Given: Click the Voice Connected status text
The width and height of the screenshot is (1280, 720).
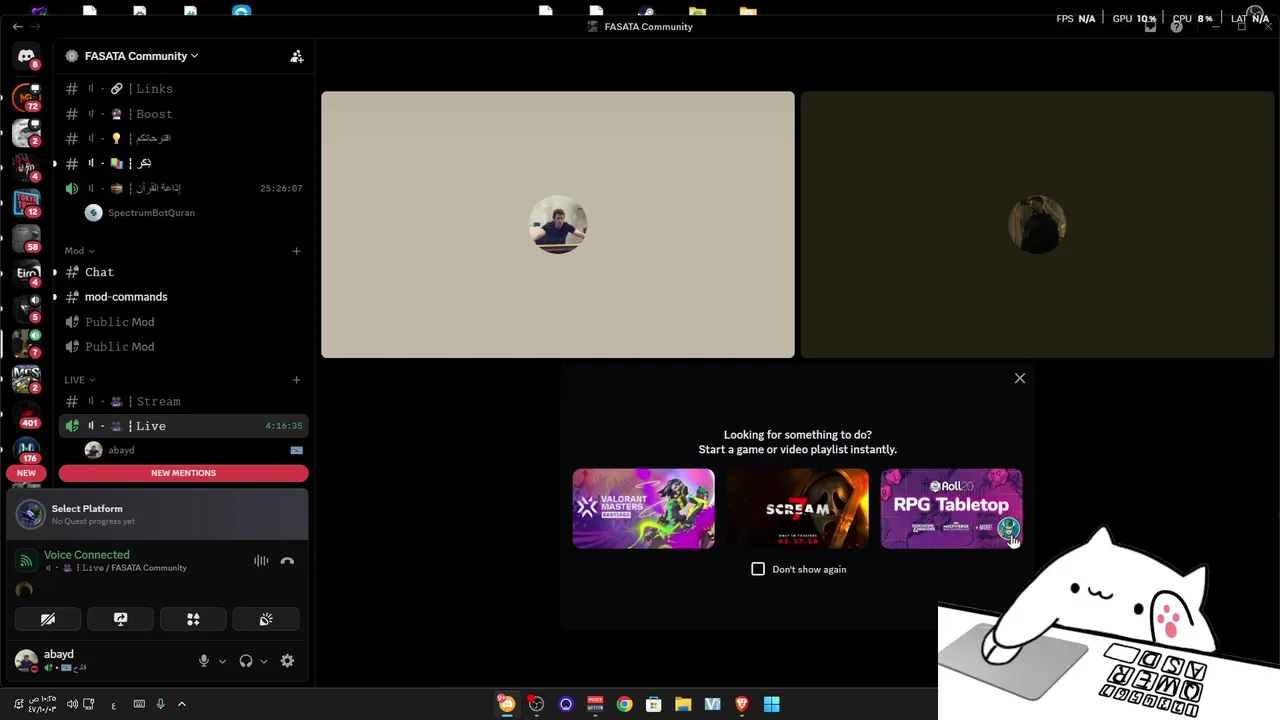Looking at the screenshot, I should (86, 555).
